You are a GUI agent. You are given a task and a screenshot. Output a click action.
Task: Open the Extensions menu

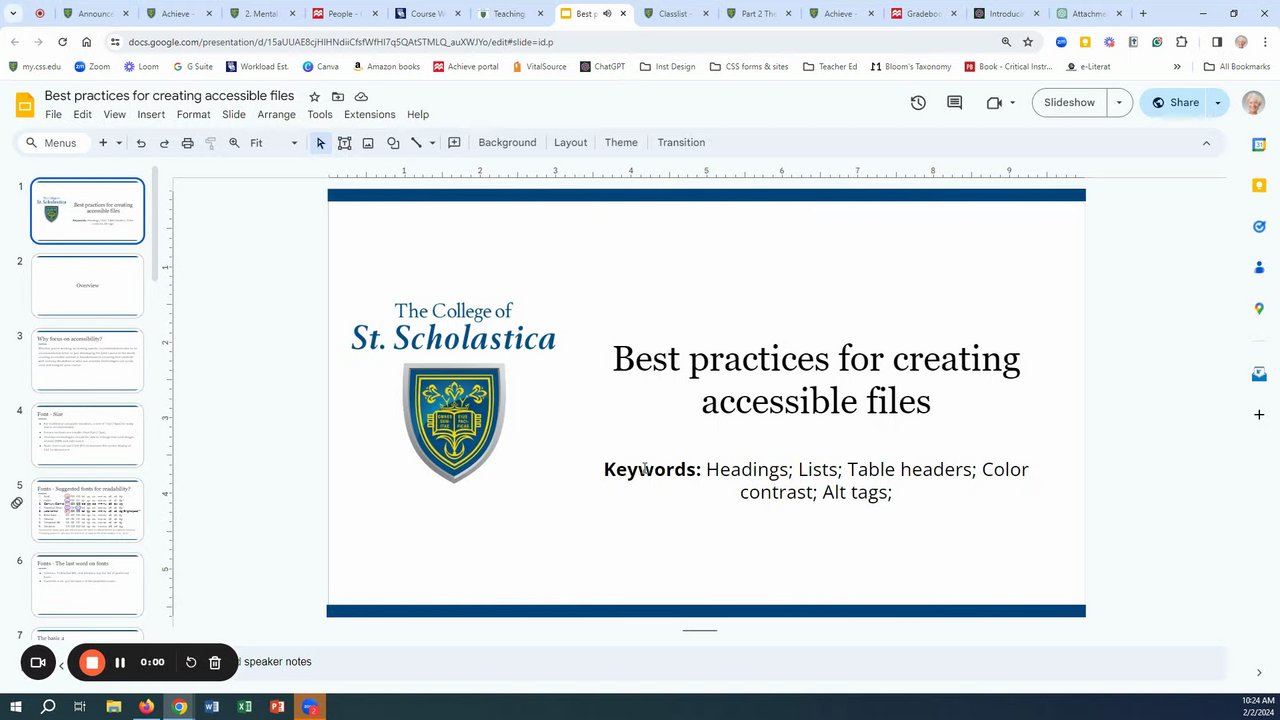point(369,115)
